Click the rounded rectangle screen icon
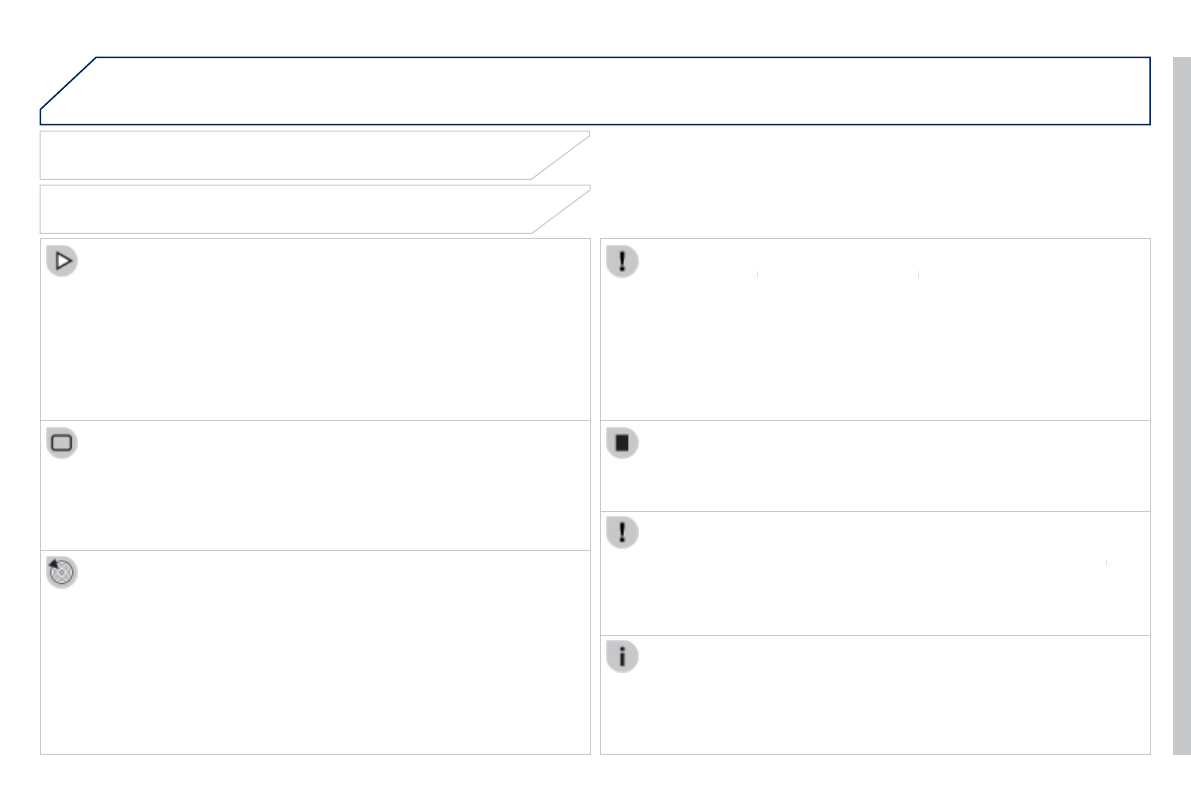The image size is (1191, 794). [62, 443]
